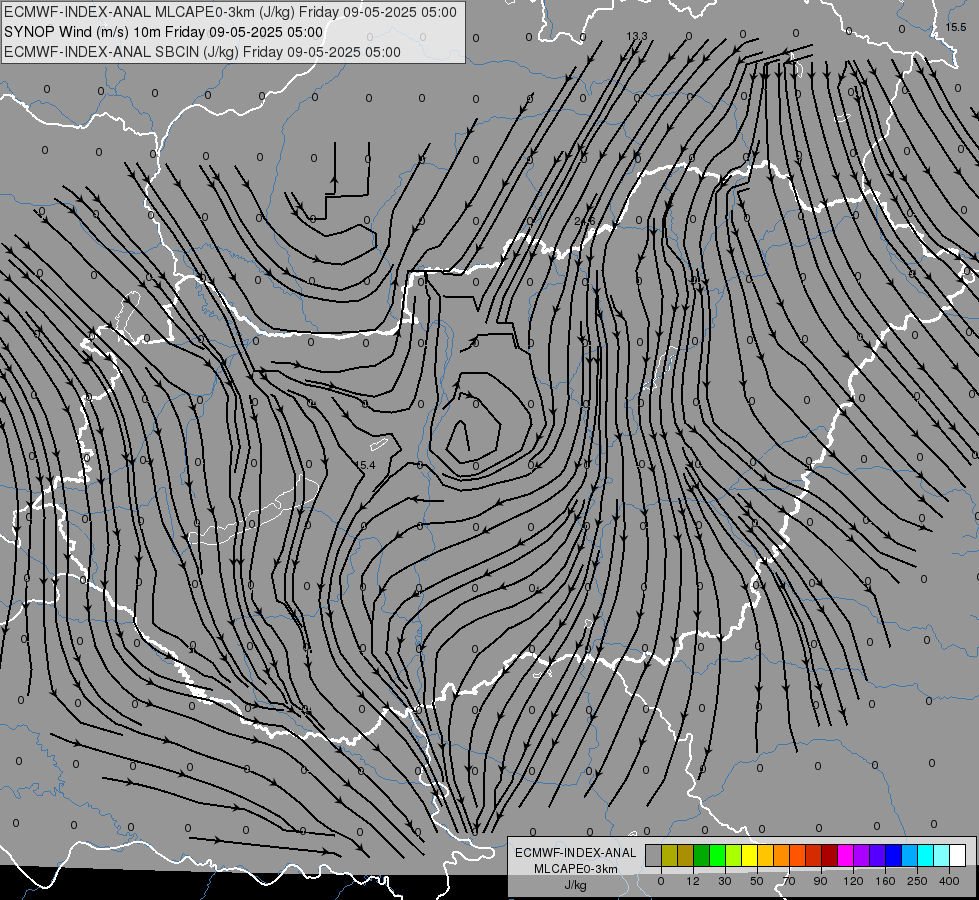979x900 pixels.
Task: Click the ECMWF-INDEX-ANAL SBCIN title line
Action: click(x=202, y=52)
